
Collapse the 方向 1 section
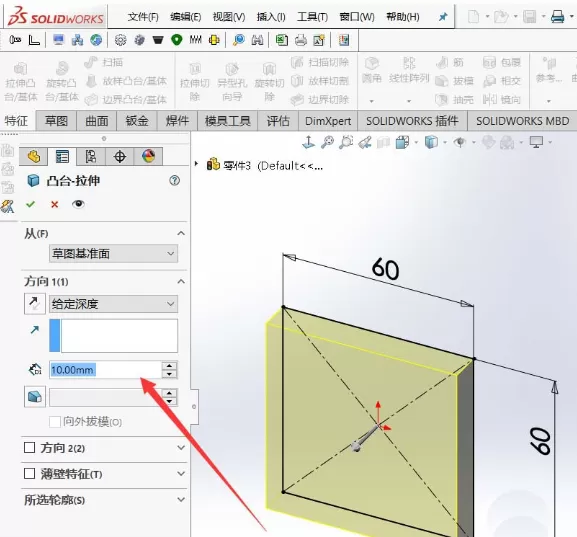[181, 282]
